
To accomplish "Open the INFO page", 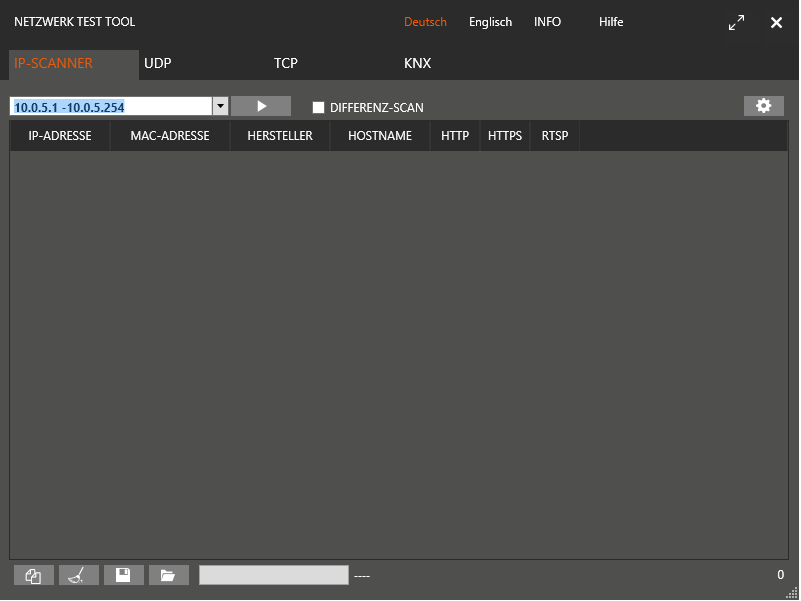I will coord(547,22).
